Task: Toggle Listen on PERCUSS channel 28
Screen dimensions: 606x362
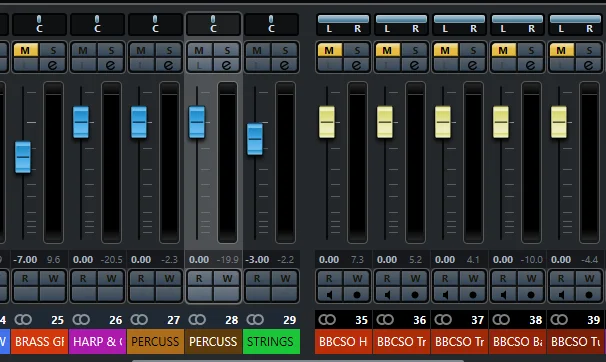Action: point(199,65)
